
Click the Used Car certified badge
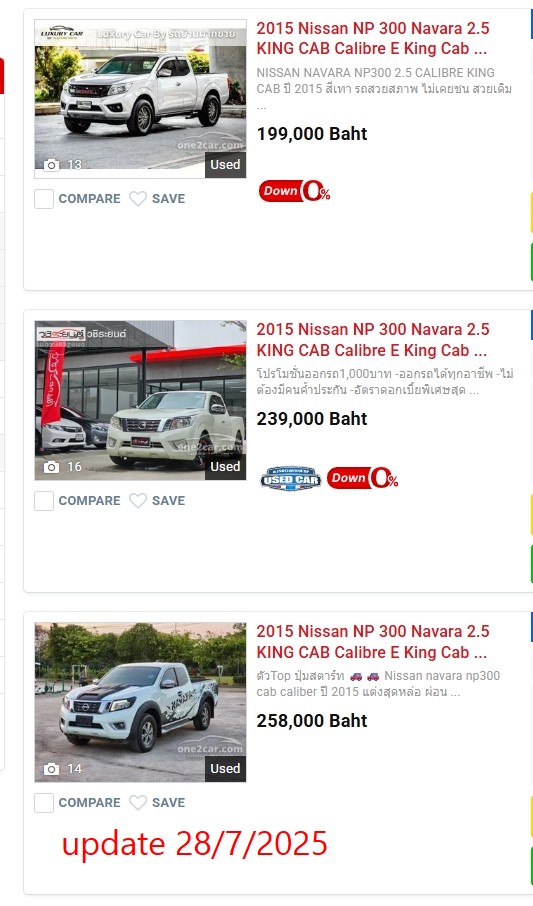pyautogui.click(x=291, y=478)
